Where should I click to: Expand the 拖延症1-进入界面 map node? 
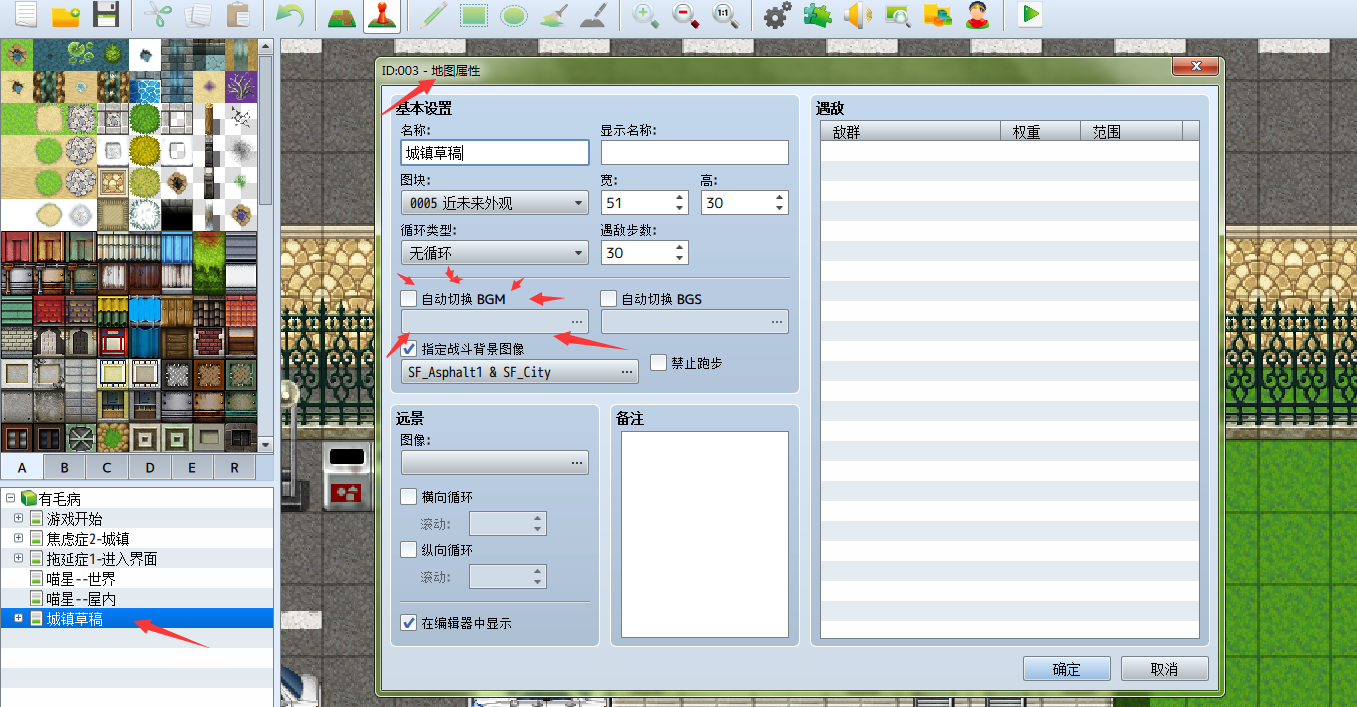[x=18, y=558]
